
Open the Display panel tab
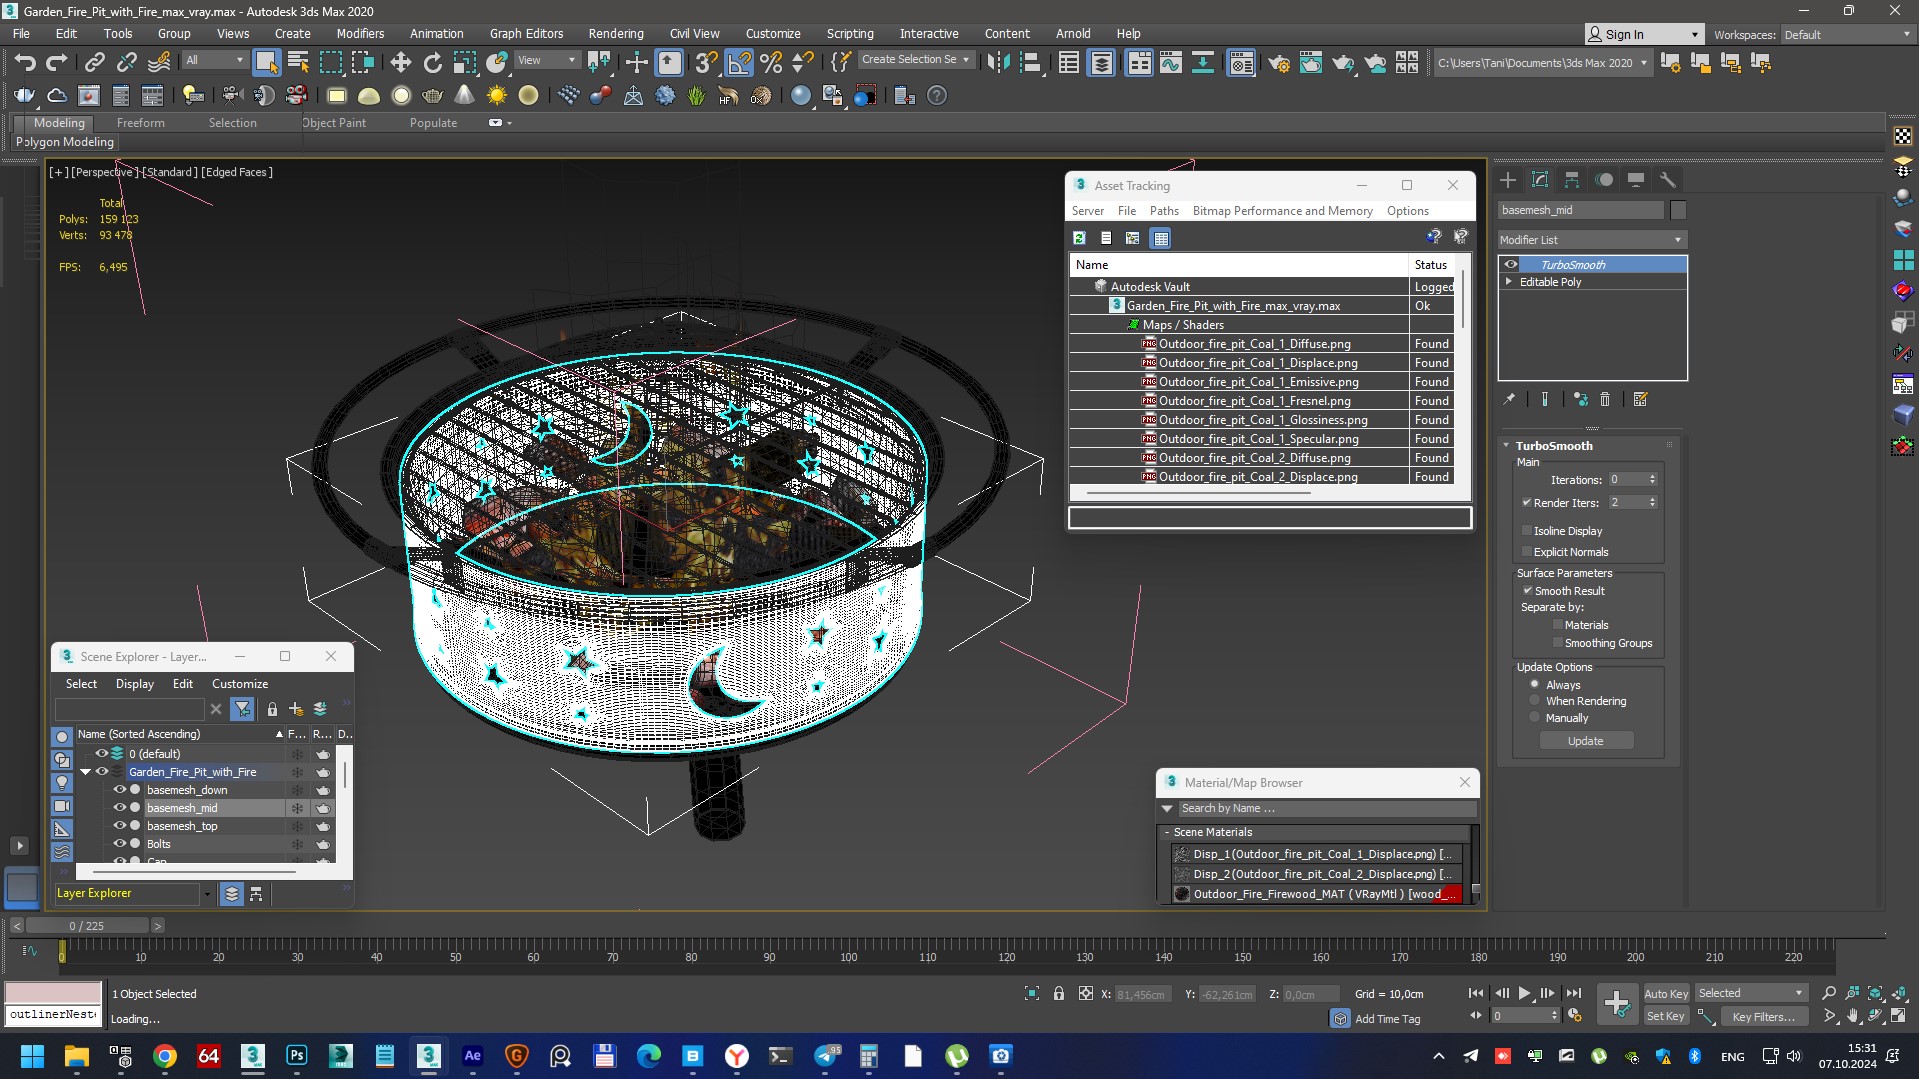point(1636,180)
